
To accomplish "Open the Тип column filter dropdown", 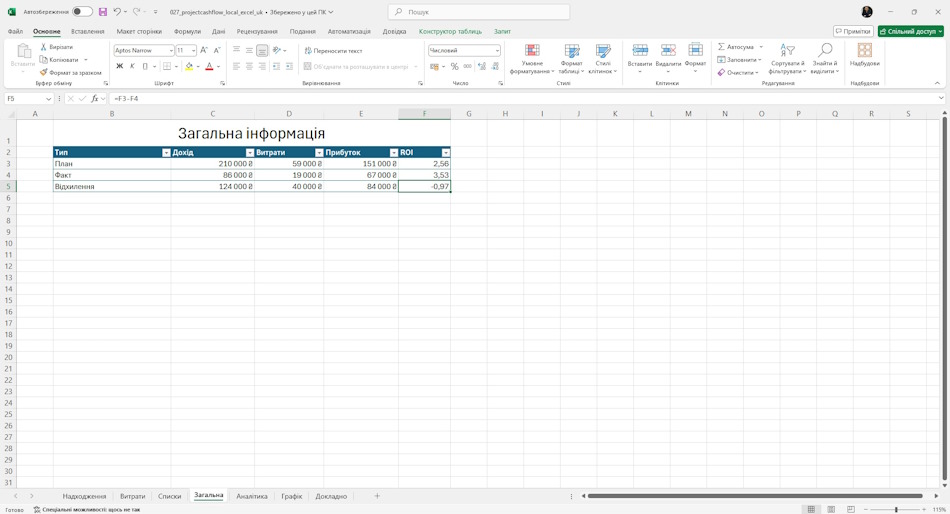I will (166, 153).
